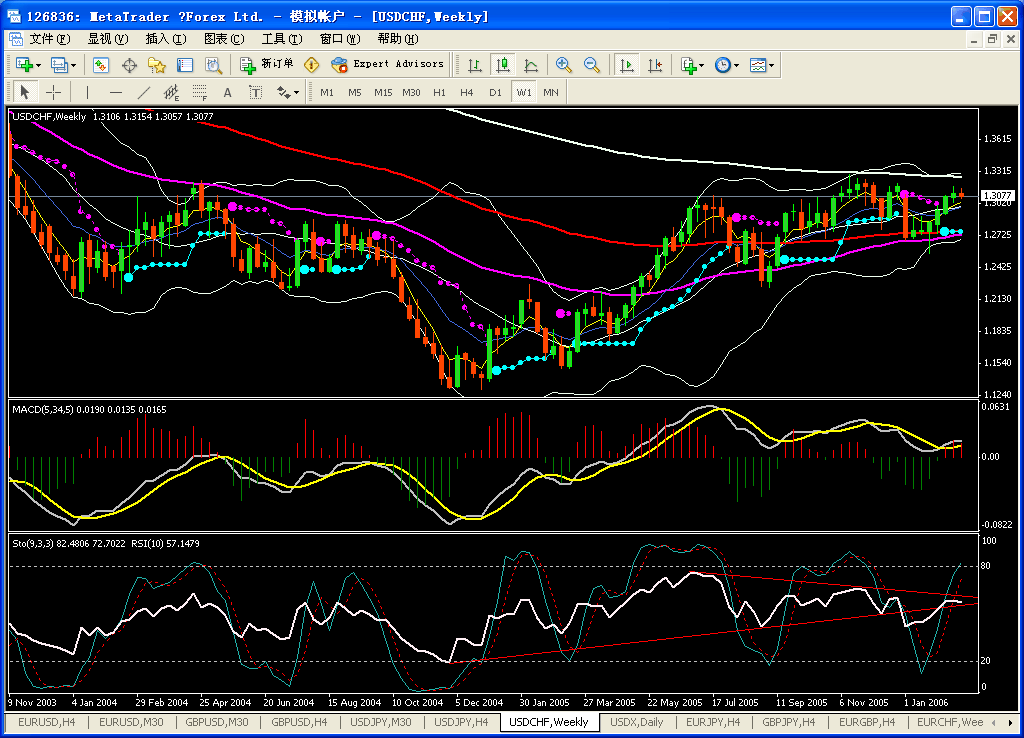
Task: Open the Market Watch panel
Action: tap(98, 64)
